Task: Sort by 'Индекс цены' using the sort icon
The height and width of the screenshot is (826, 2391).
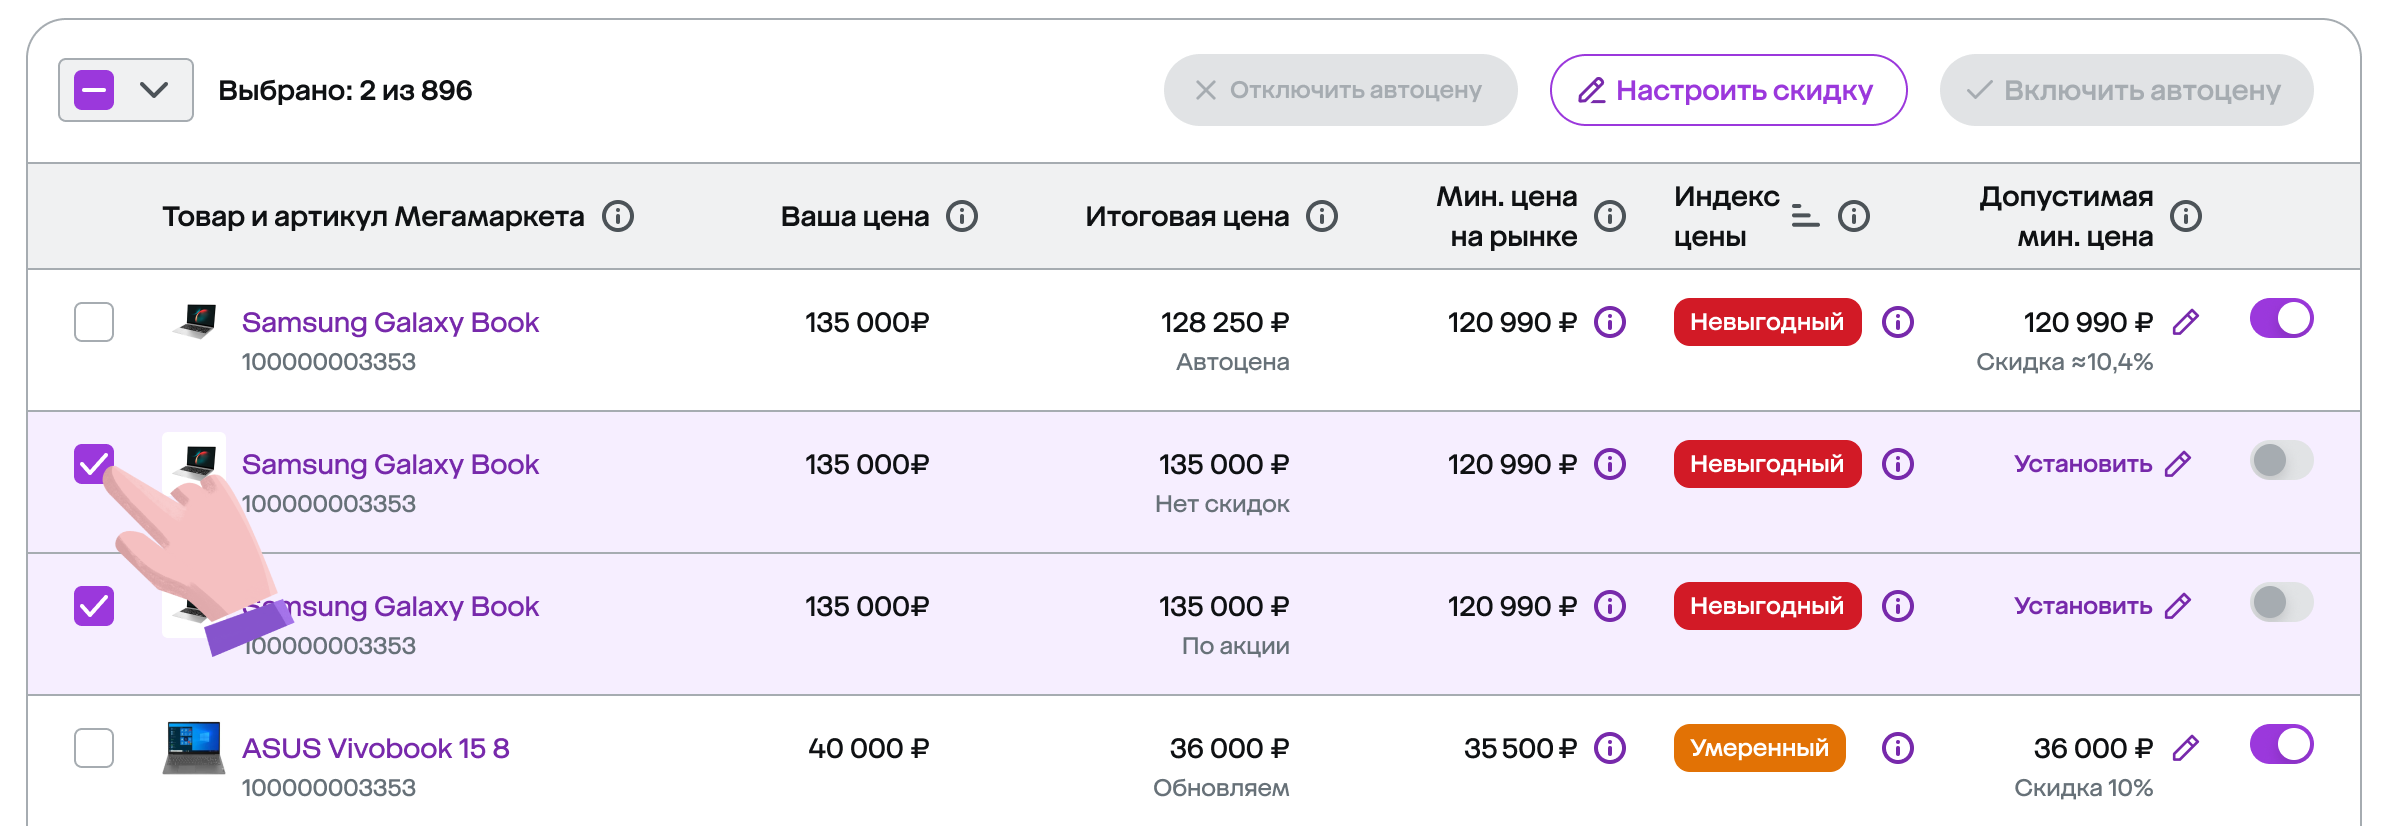Action: (x=1805, y=216)
